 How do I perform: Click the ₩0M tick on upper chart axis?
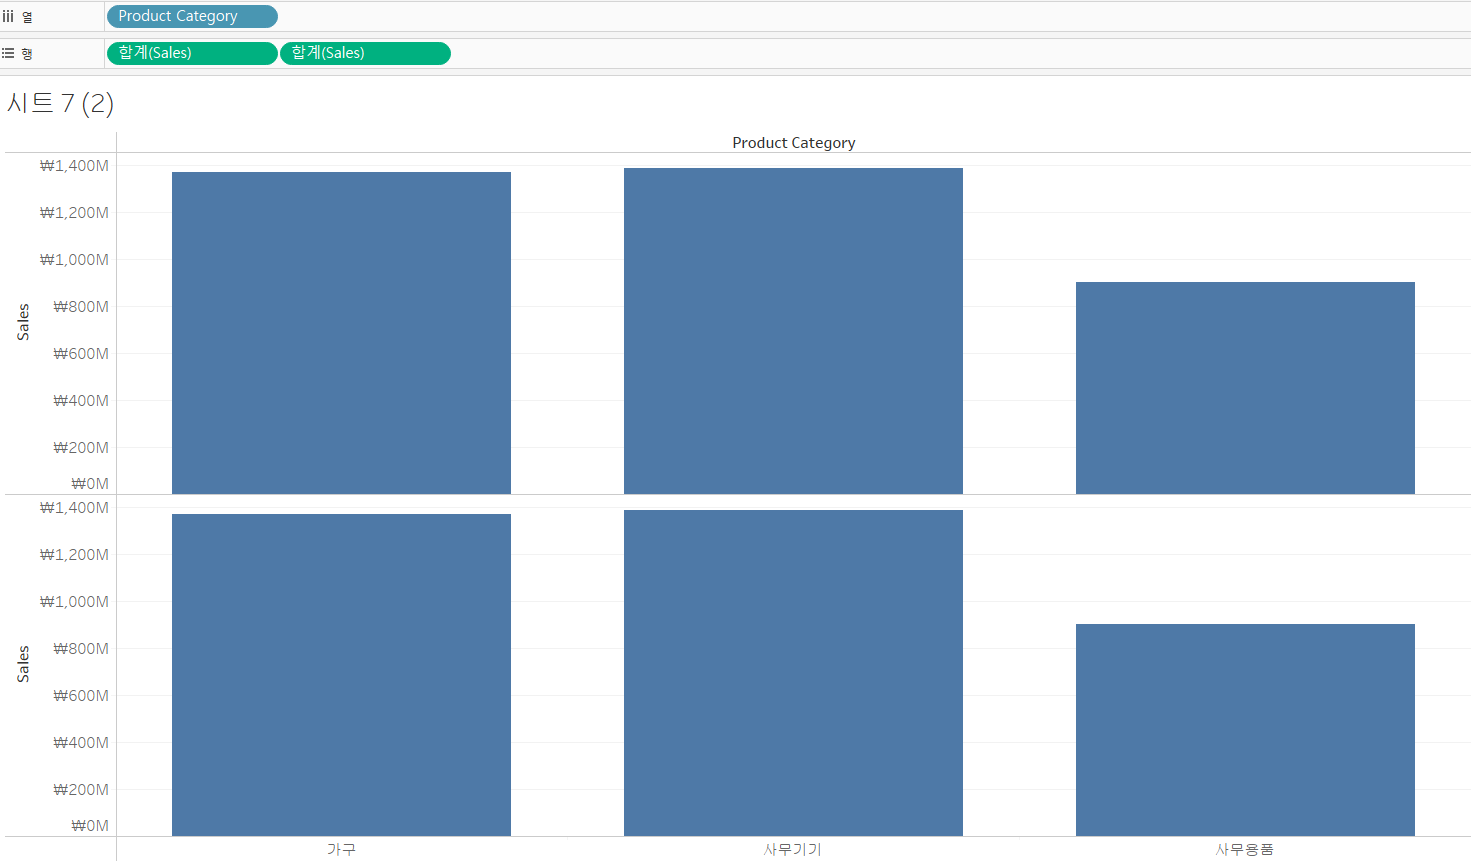click(90, 484)
